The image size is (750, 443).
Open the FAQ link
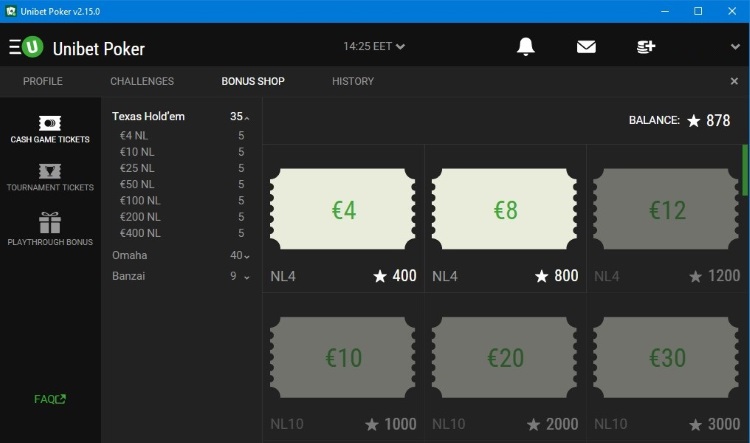(x=50, y=399)
